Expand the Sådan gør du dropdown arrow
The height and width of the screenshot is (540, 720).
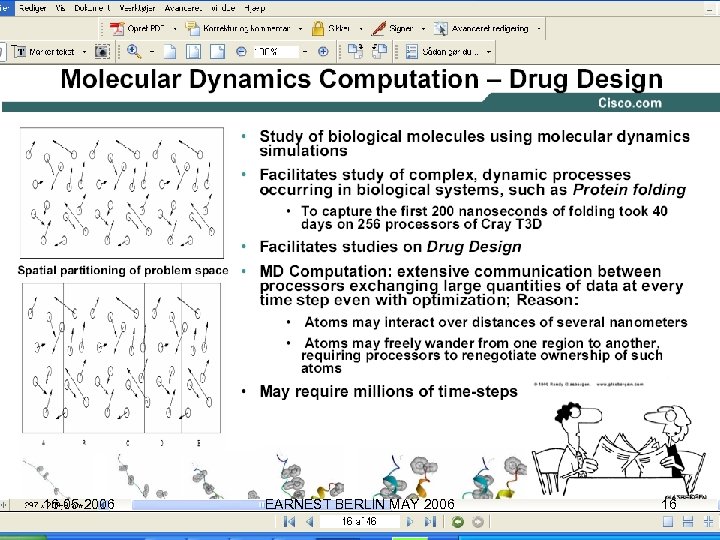(x=489, y=52)
